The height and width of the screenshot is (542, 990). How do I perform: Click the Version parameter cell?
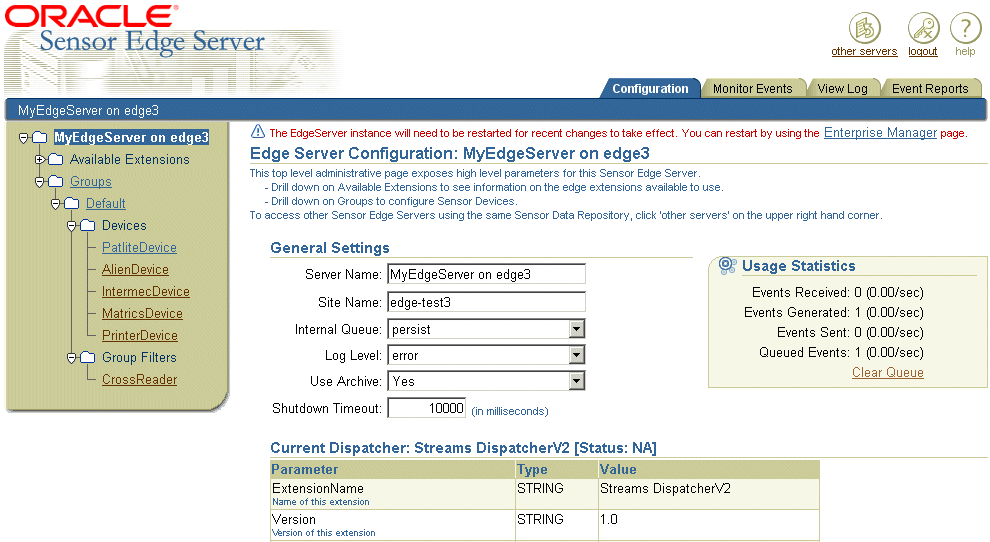coord(392,526)
